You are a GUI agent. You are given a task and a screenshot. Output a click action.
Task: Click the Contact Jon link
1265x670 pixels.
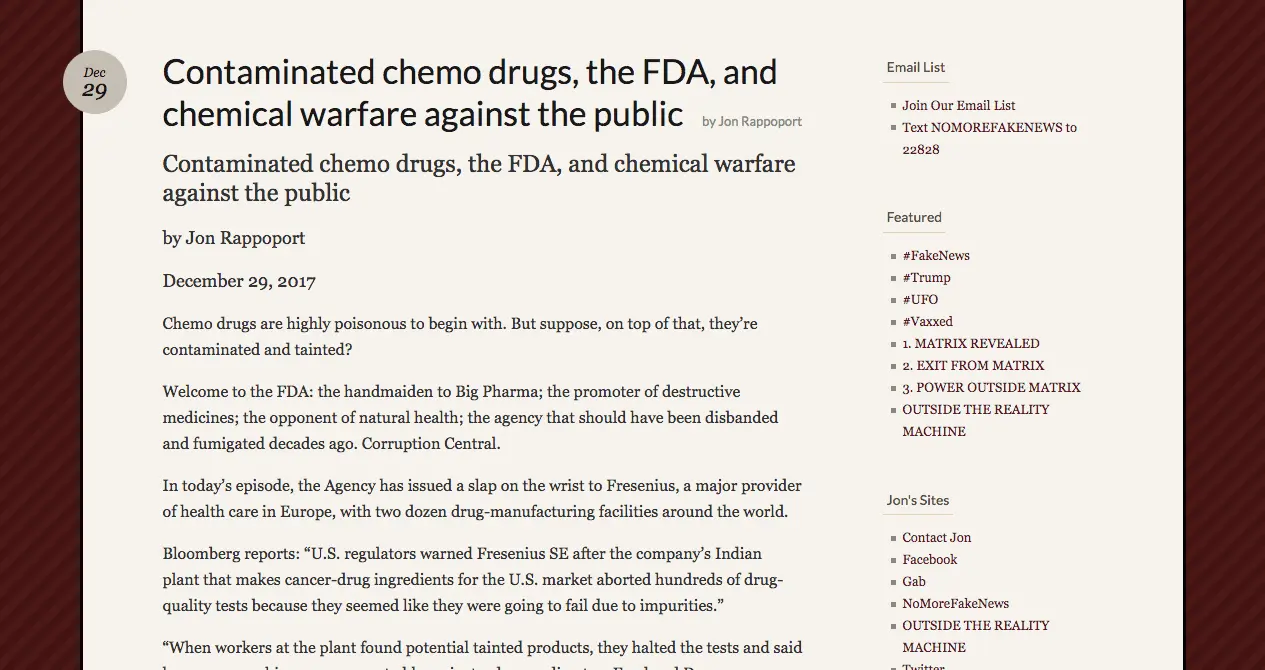pyautogui.click(x=936, y=537)
